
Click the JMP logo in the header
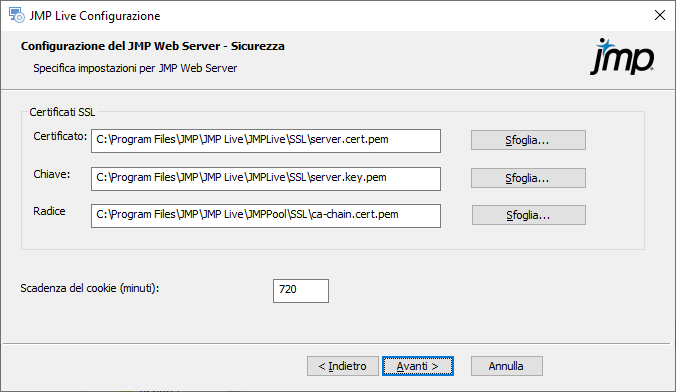[x=622, y=57]
